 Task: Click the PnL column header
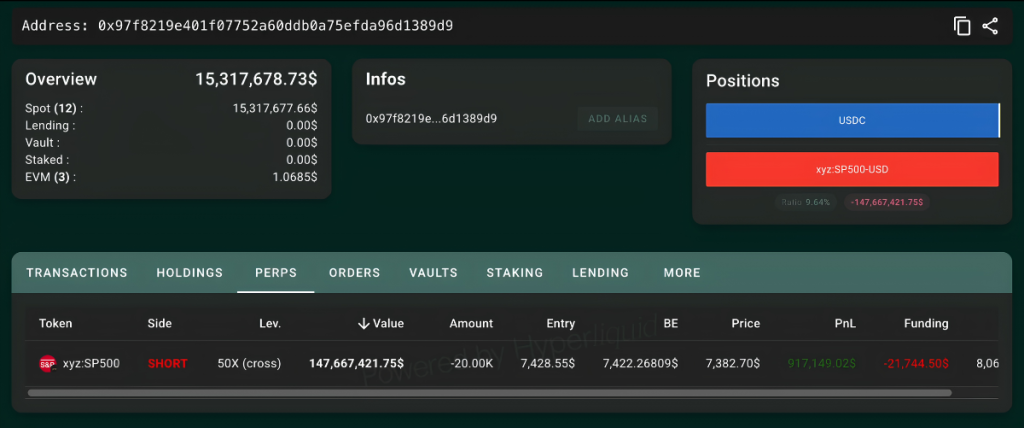point(844,323)
